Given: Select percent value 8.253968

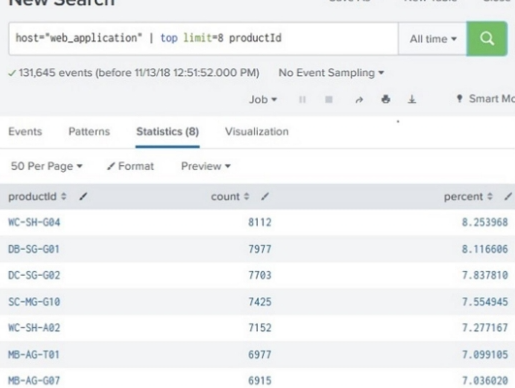Looking at the screenshot, I should [x=485, y=222].
